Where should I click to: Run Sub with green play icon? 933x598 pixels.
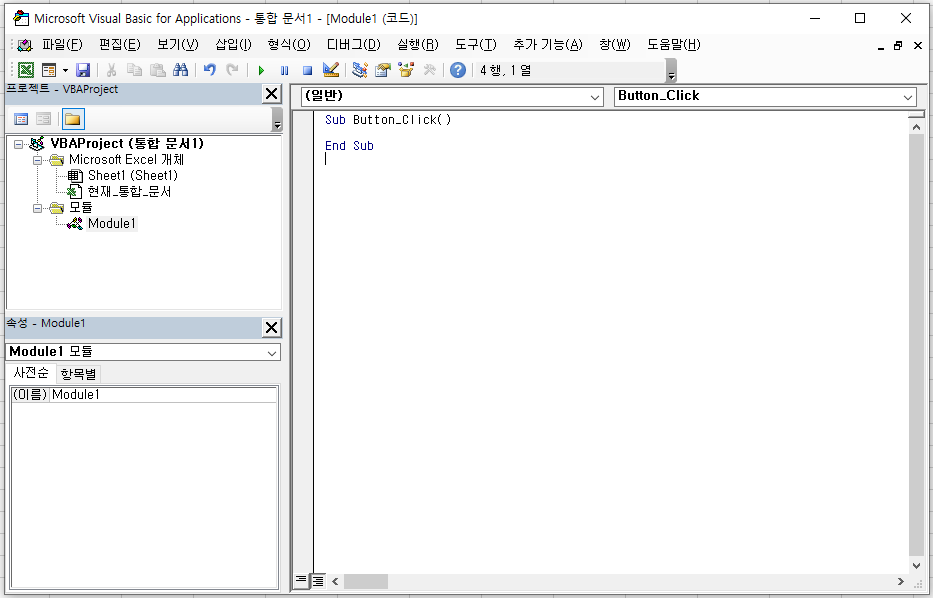261,70
